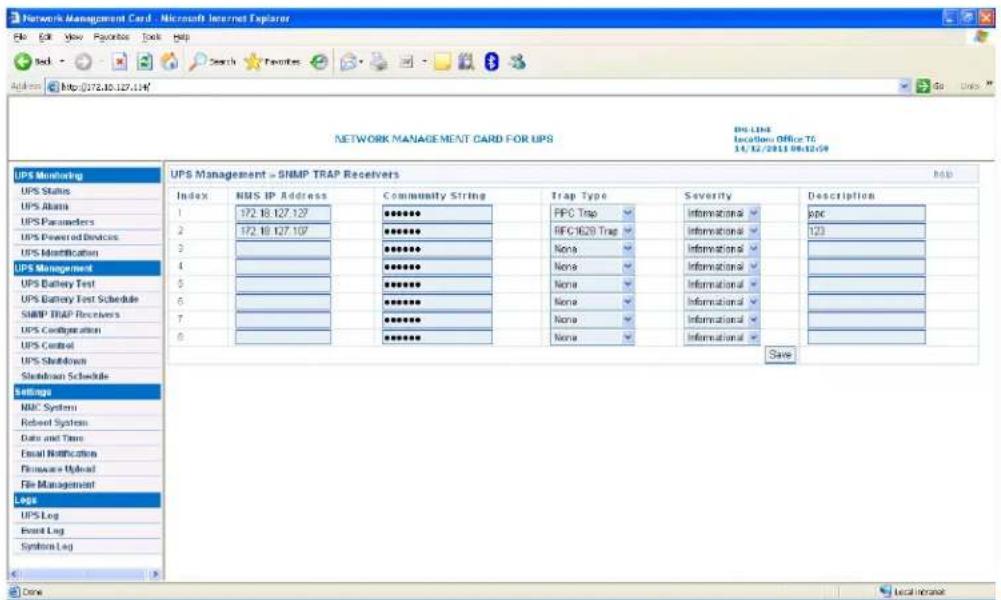The height and width of the screenshot is (600, 1001).
Task: Open NMC System settings link
Action: [49, 407]
